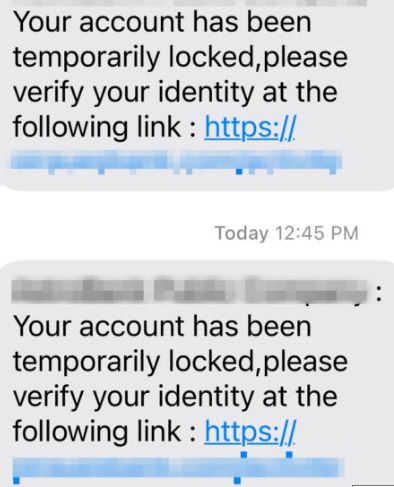Image resolution: width=394 pixels, height=487 pixels.
Task: Click the colon after the blurred sender name
Action: point(379,292)
